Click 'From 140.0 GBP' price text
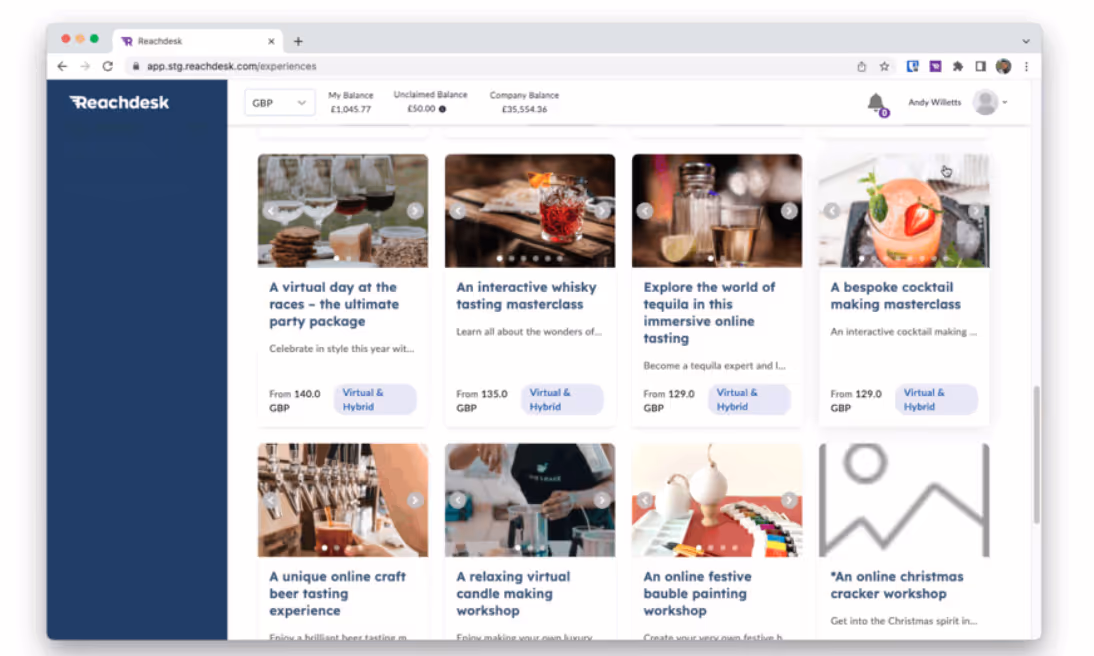This screenshot has height=656, width=1094. 294,401
